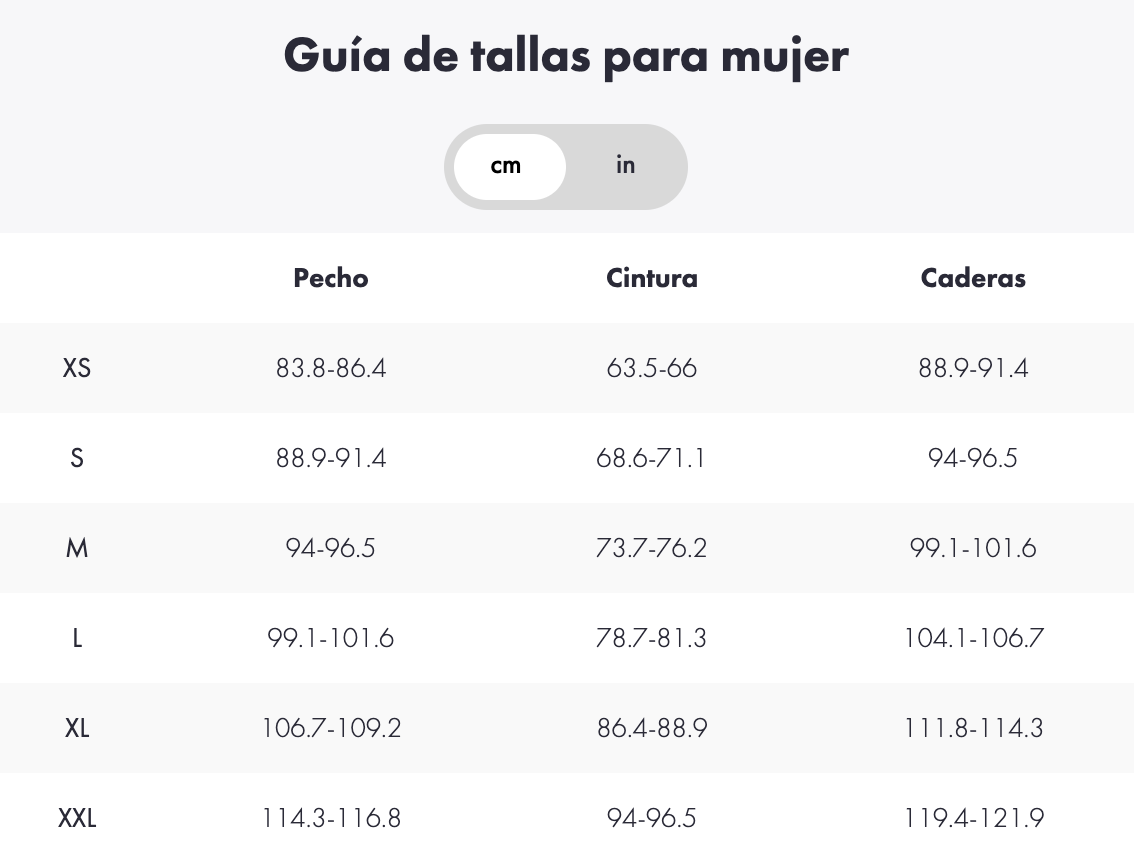
Task: Click XXL hips value 119.4-121.9
Action: [973, 818]
